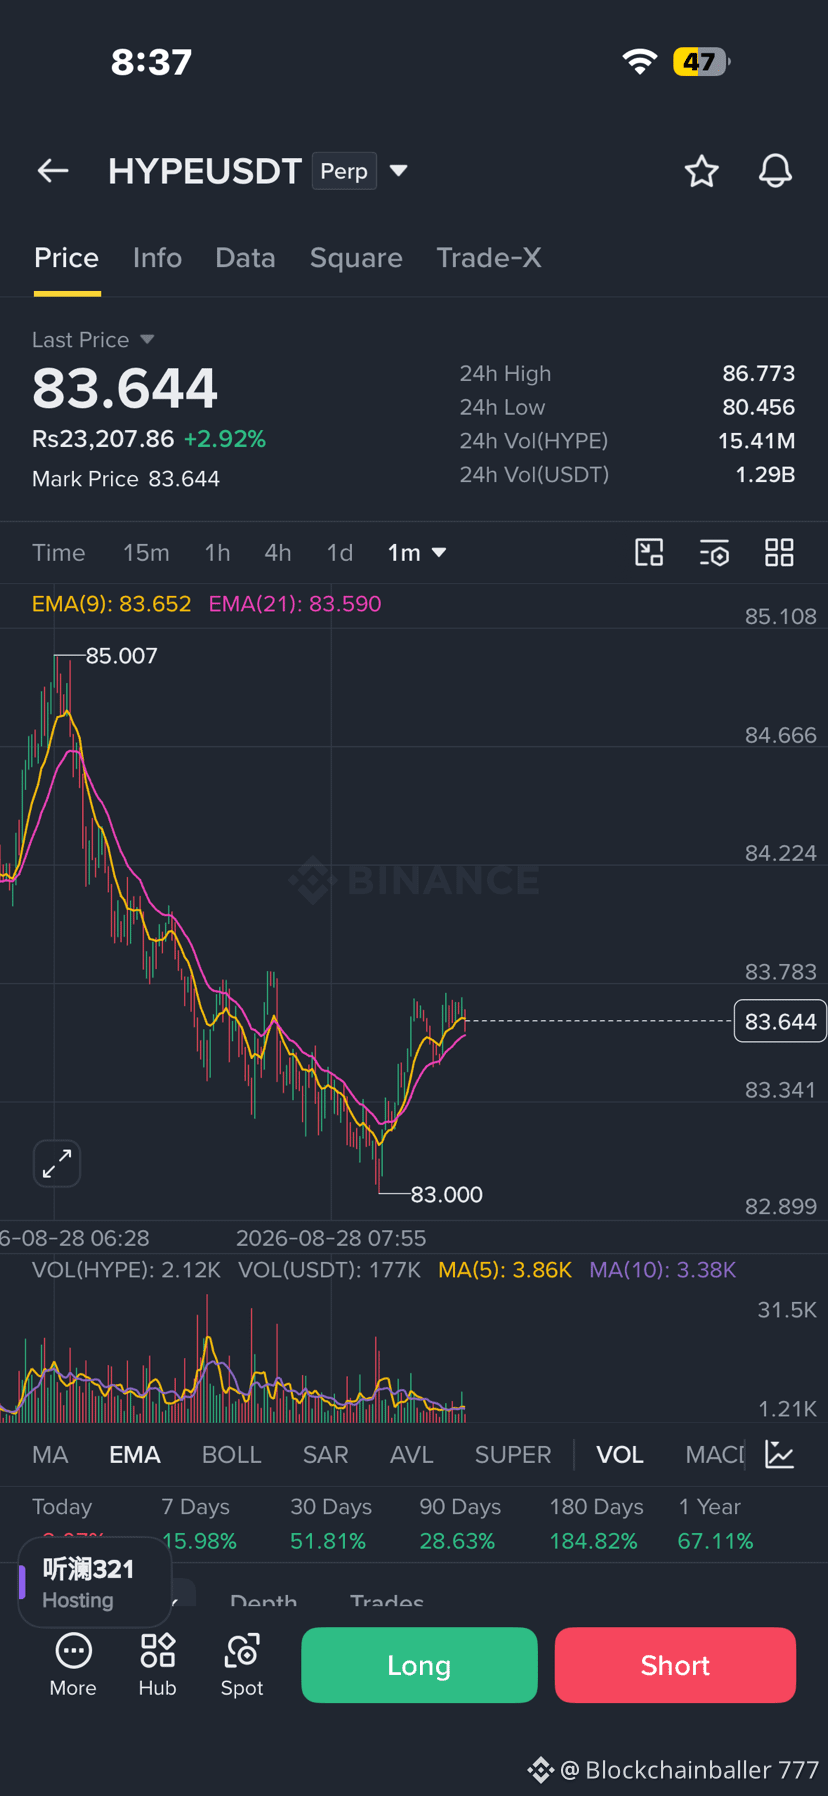Tap the battery indicator showing 47
Screen dimensions: 828x1796
[x=702, y=61]
